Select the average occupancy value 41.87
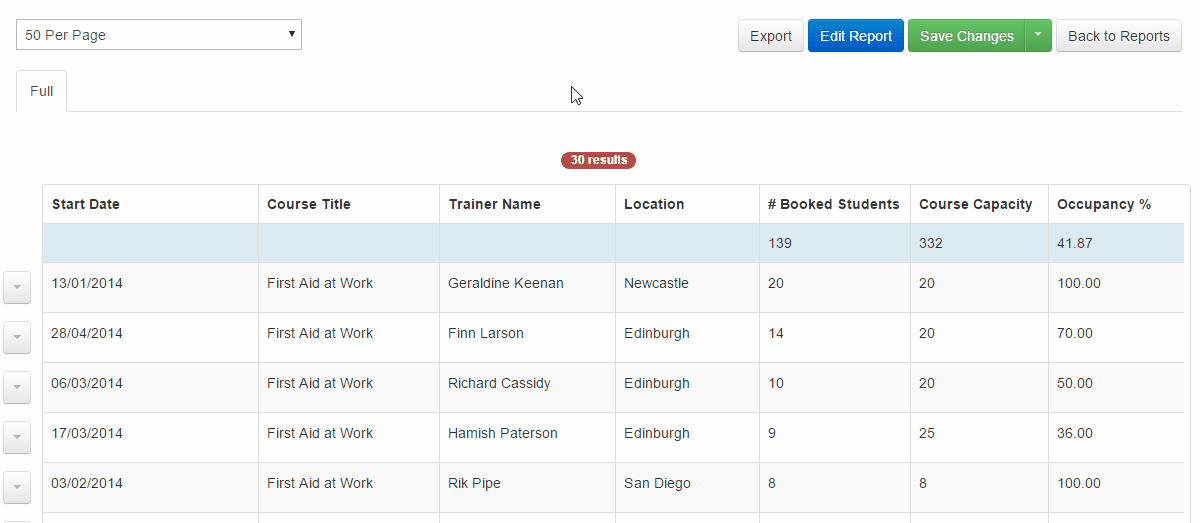Viewport: 1200px width, 523px height. click(x=1075, y=243)
